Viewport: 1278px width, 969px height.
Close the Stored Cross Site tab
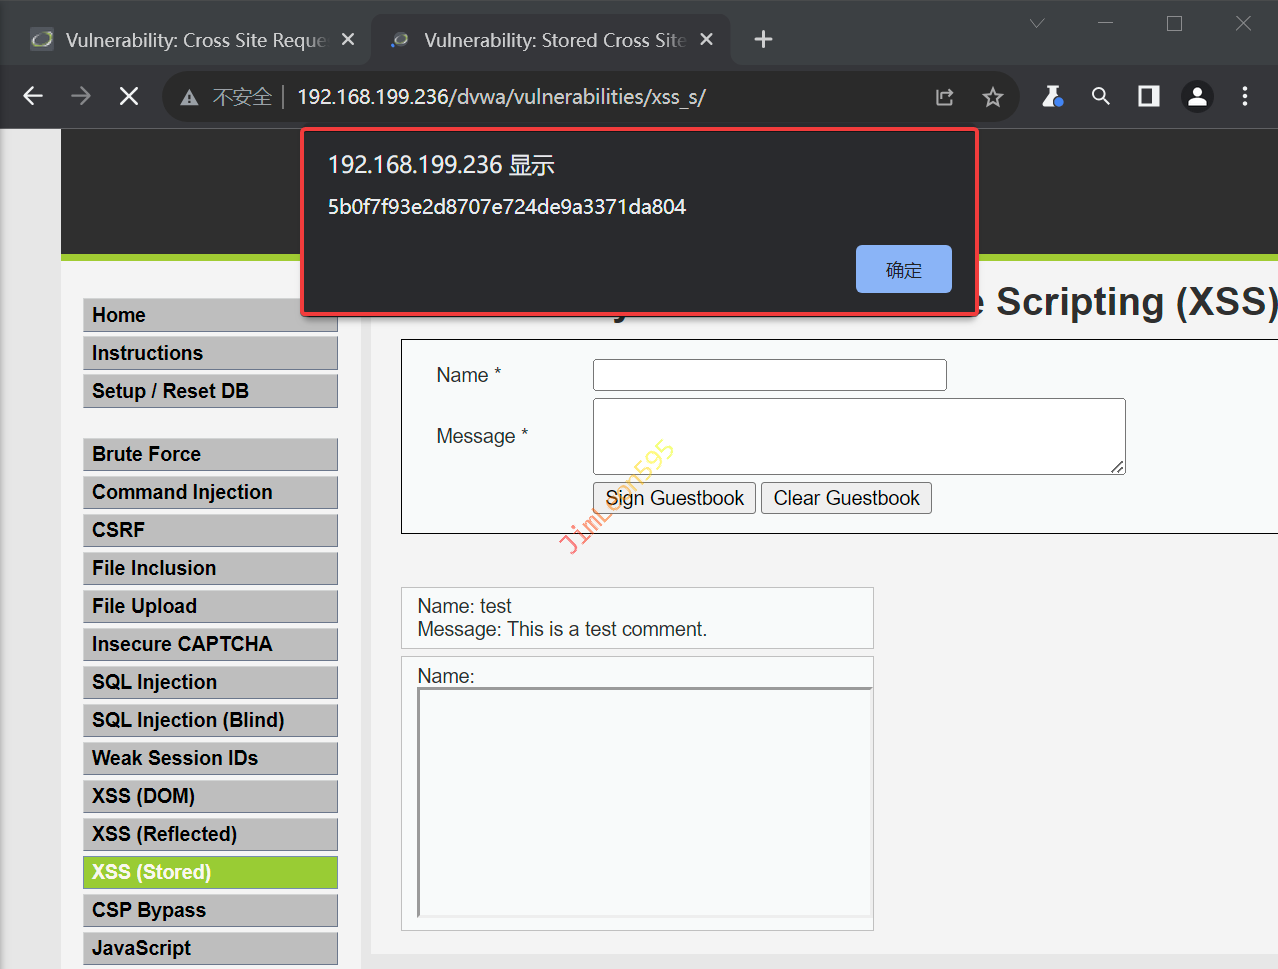tap(706, 39)
